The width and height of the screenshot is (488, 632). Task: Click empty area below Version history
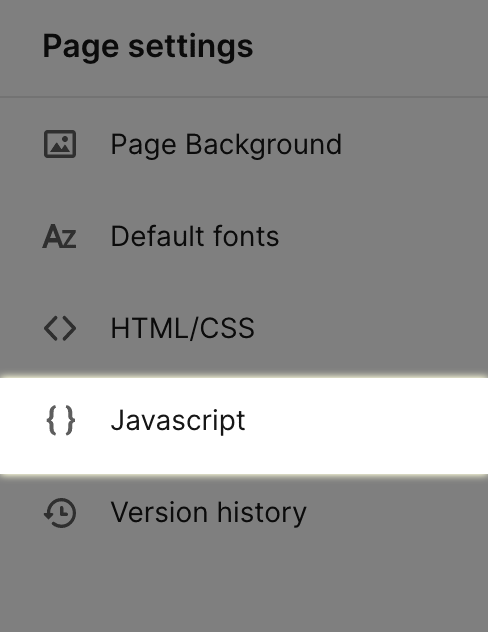coord(244,592)
